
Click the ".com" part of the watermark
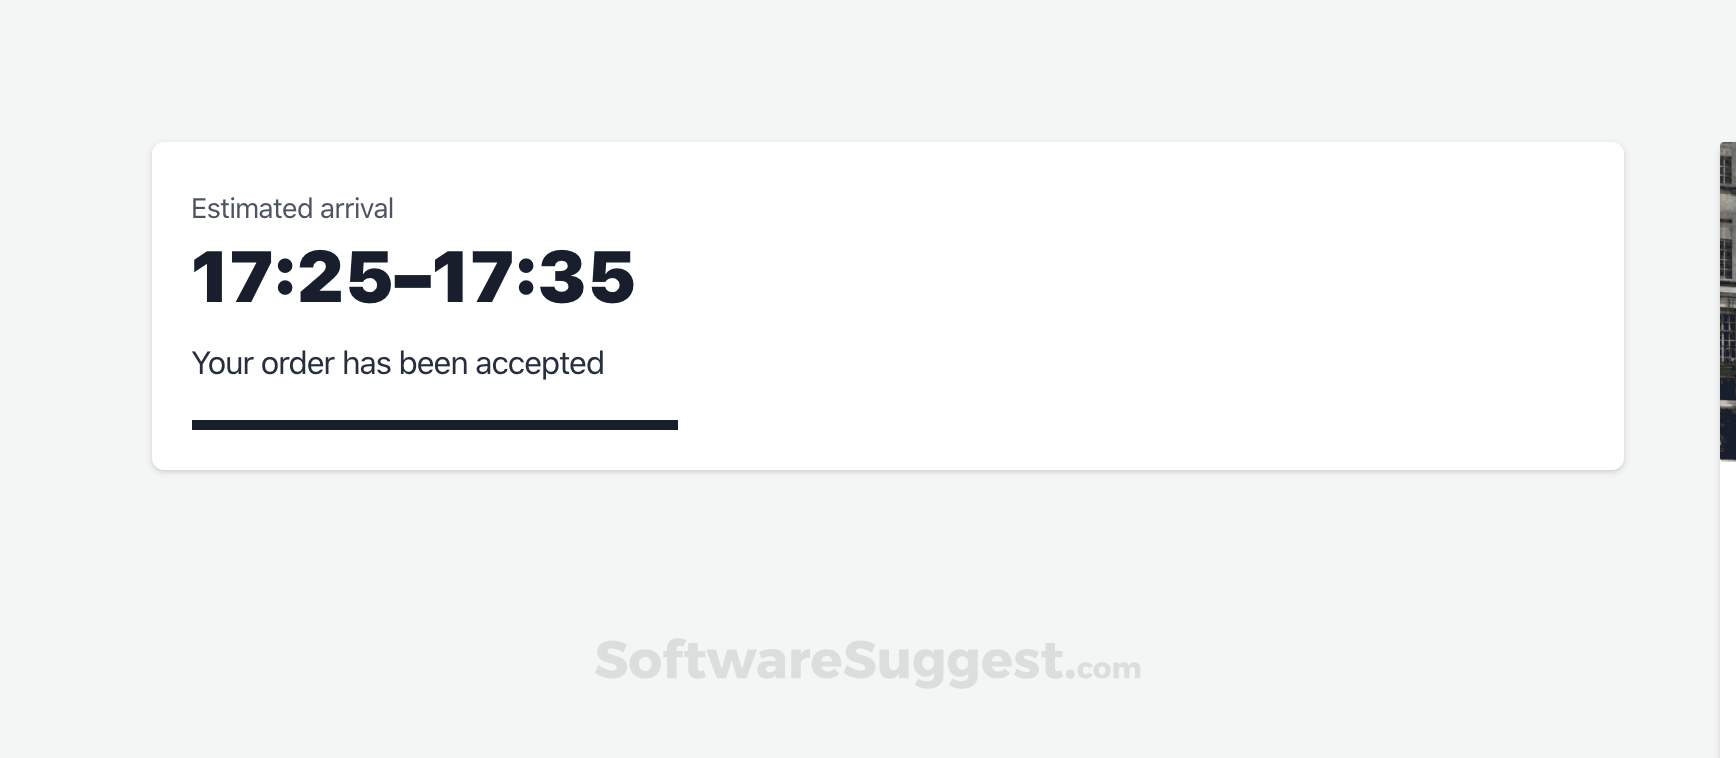coord(1103,667)
